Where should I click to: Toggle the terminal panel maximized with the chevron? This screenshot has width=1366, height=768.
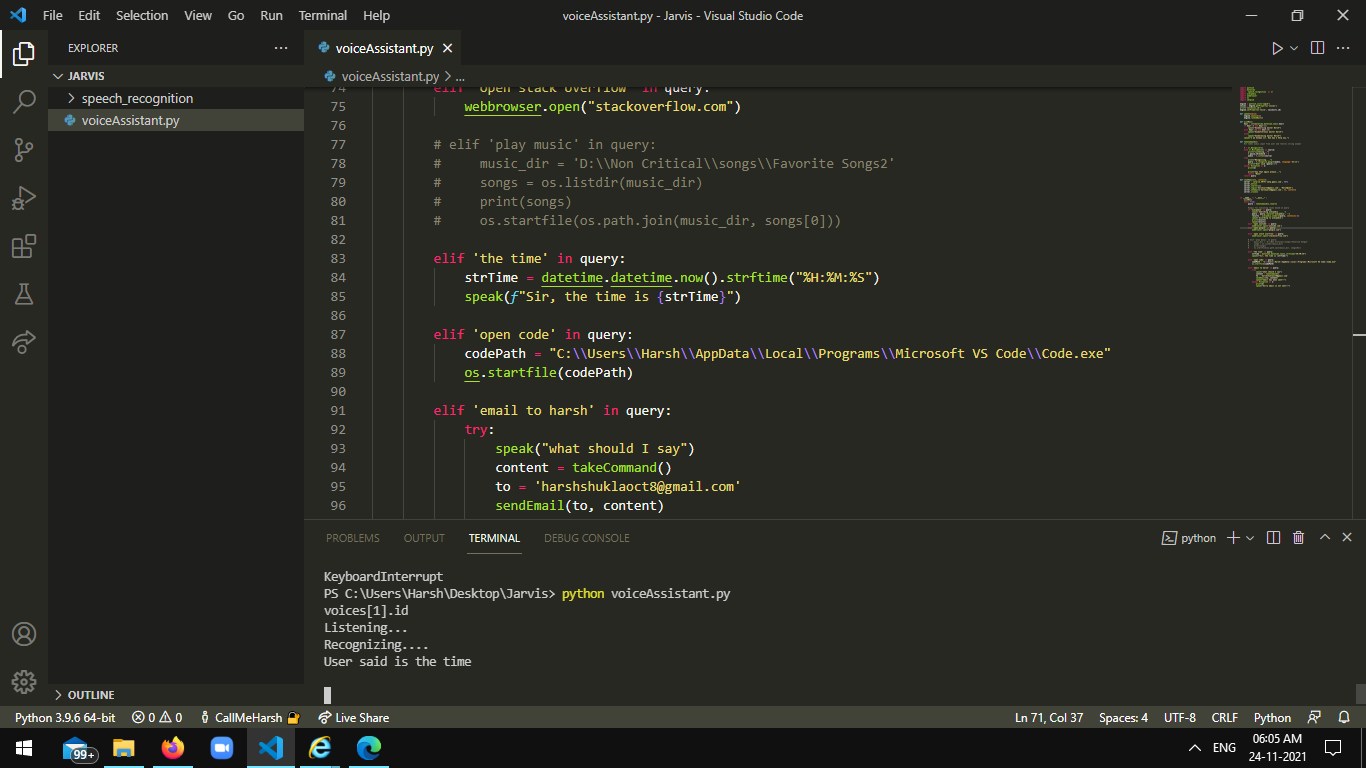point(1324,537)
